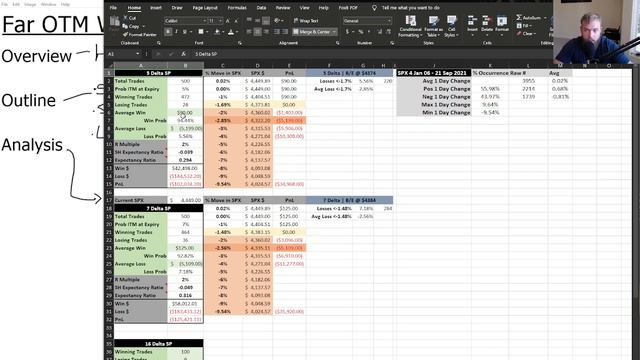Click the Top Align icon
This screenshot has width=640, height=360.
pos(249,20)
